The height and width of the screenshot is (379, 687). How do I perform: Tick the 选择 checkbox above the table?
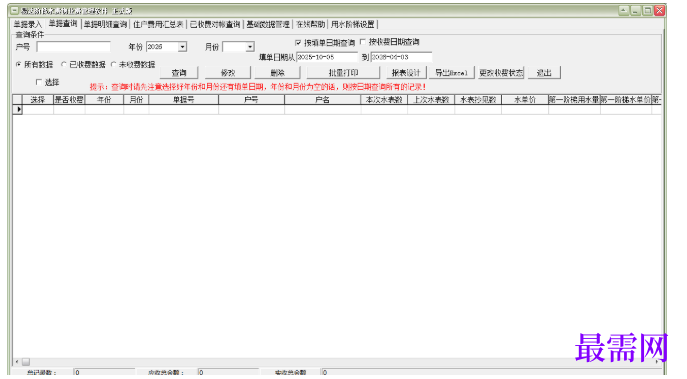click(39, 82)
